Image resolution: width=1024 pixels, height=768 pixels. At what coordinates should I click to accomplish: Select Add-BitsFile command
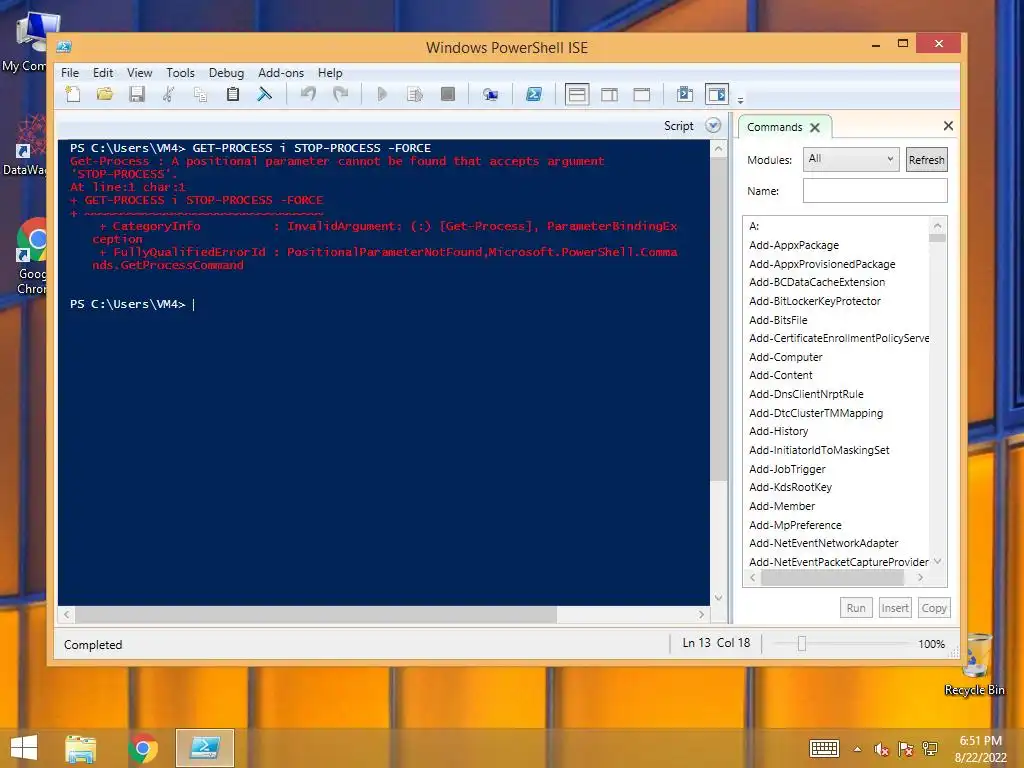tap(778, 320)
